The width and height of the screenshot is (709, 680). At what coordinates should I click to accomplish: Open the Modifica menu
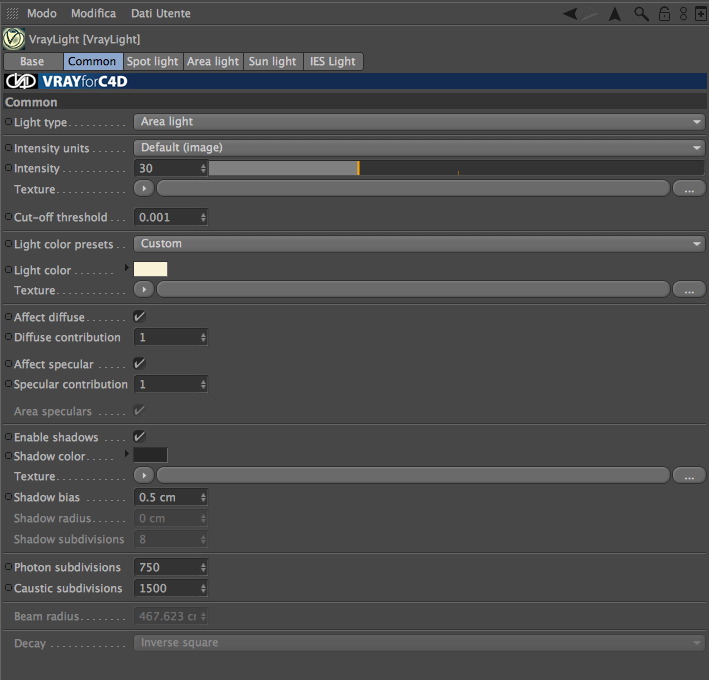pos(93,14)
